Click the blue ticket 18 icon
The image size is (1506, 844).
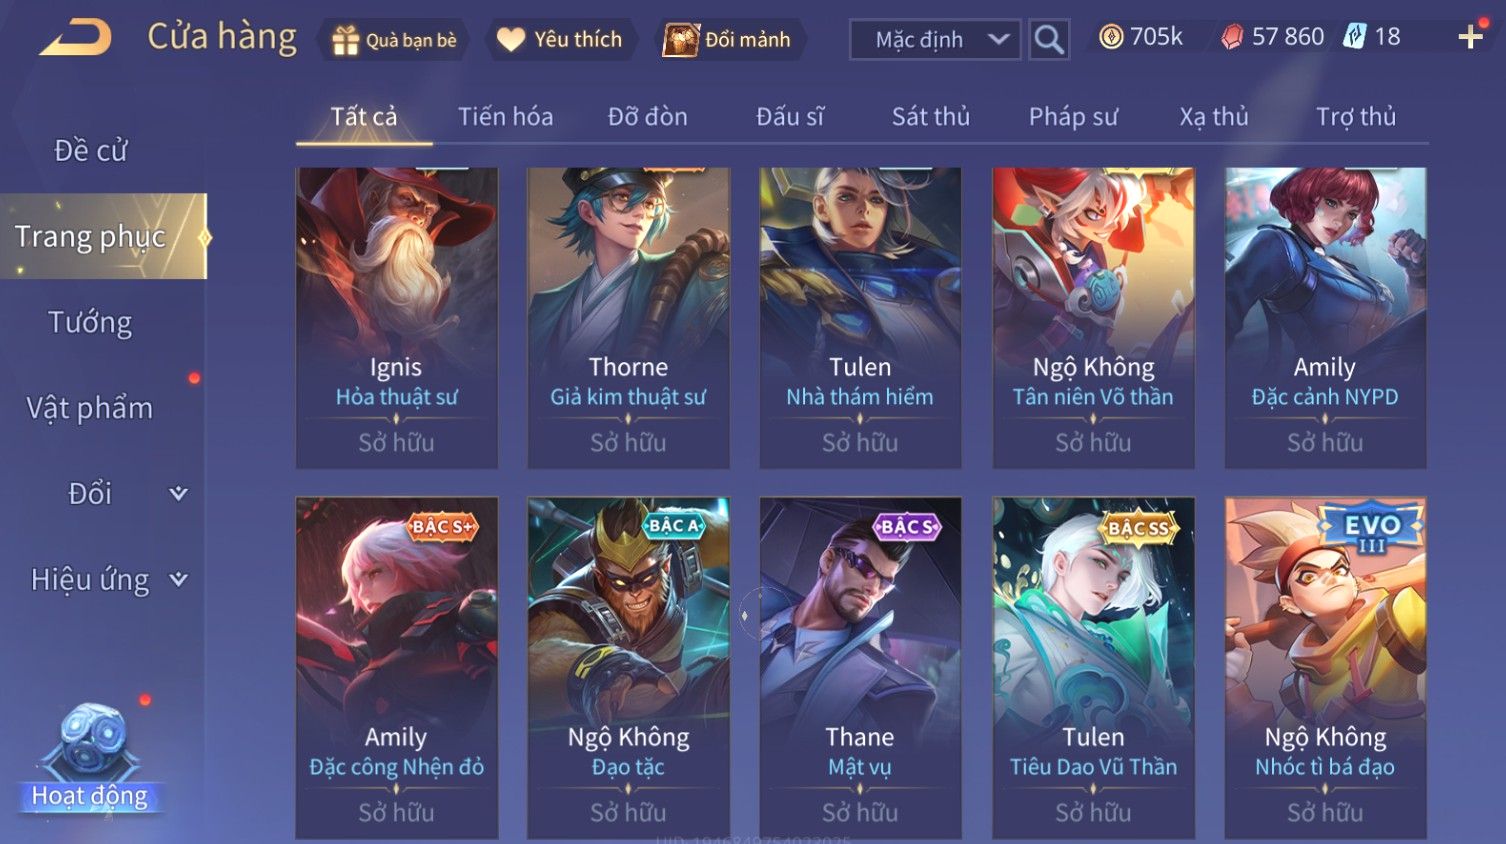click(1354, 37)
